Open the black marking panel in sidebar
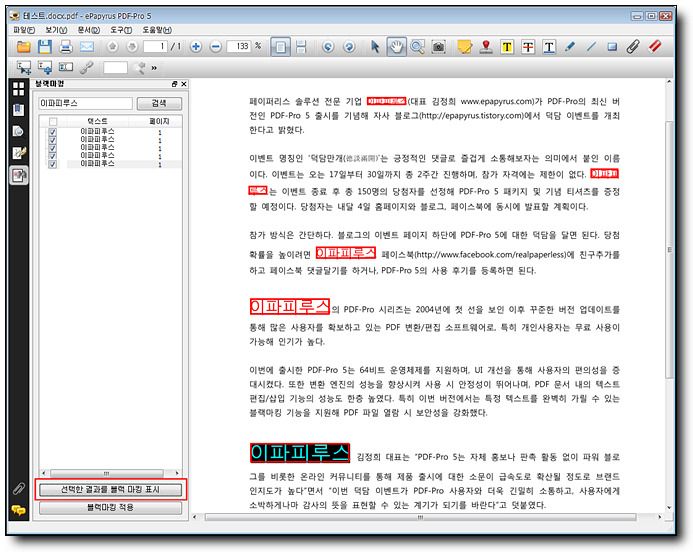The width and height of the screenshot is (693, 552). point(19,175)
